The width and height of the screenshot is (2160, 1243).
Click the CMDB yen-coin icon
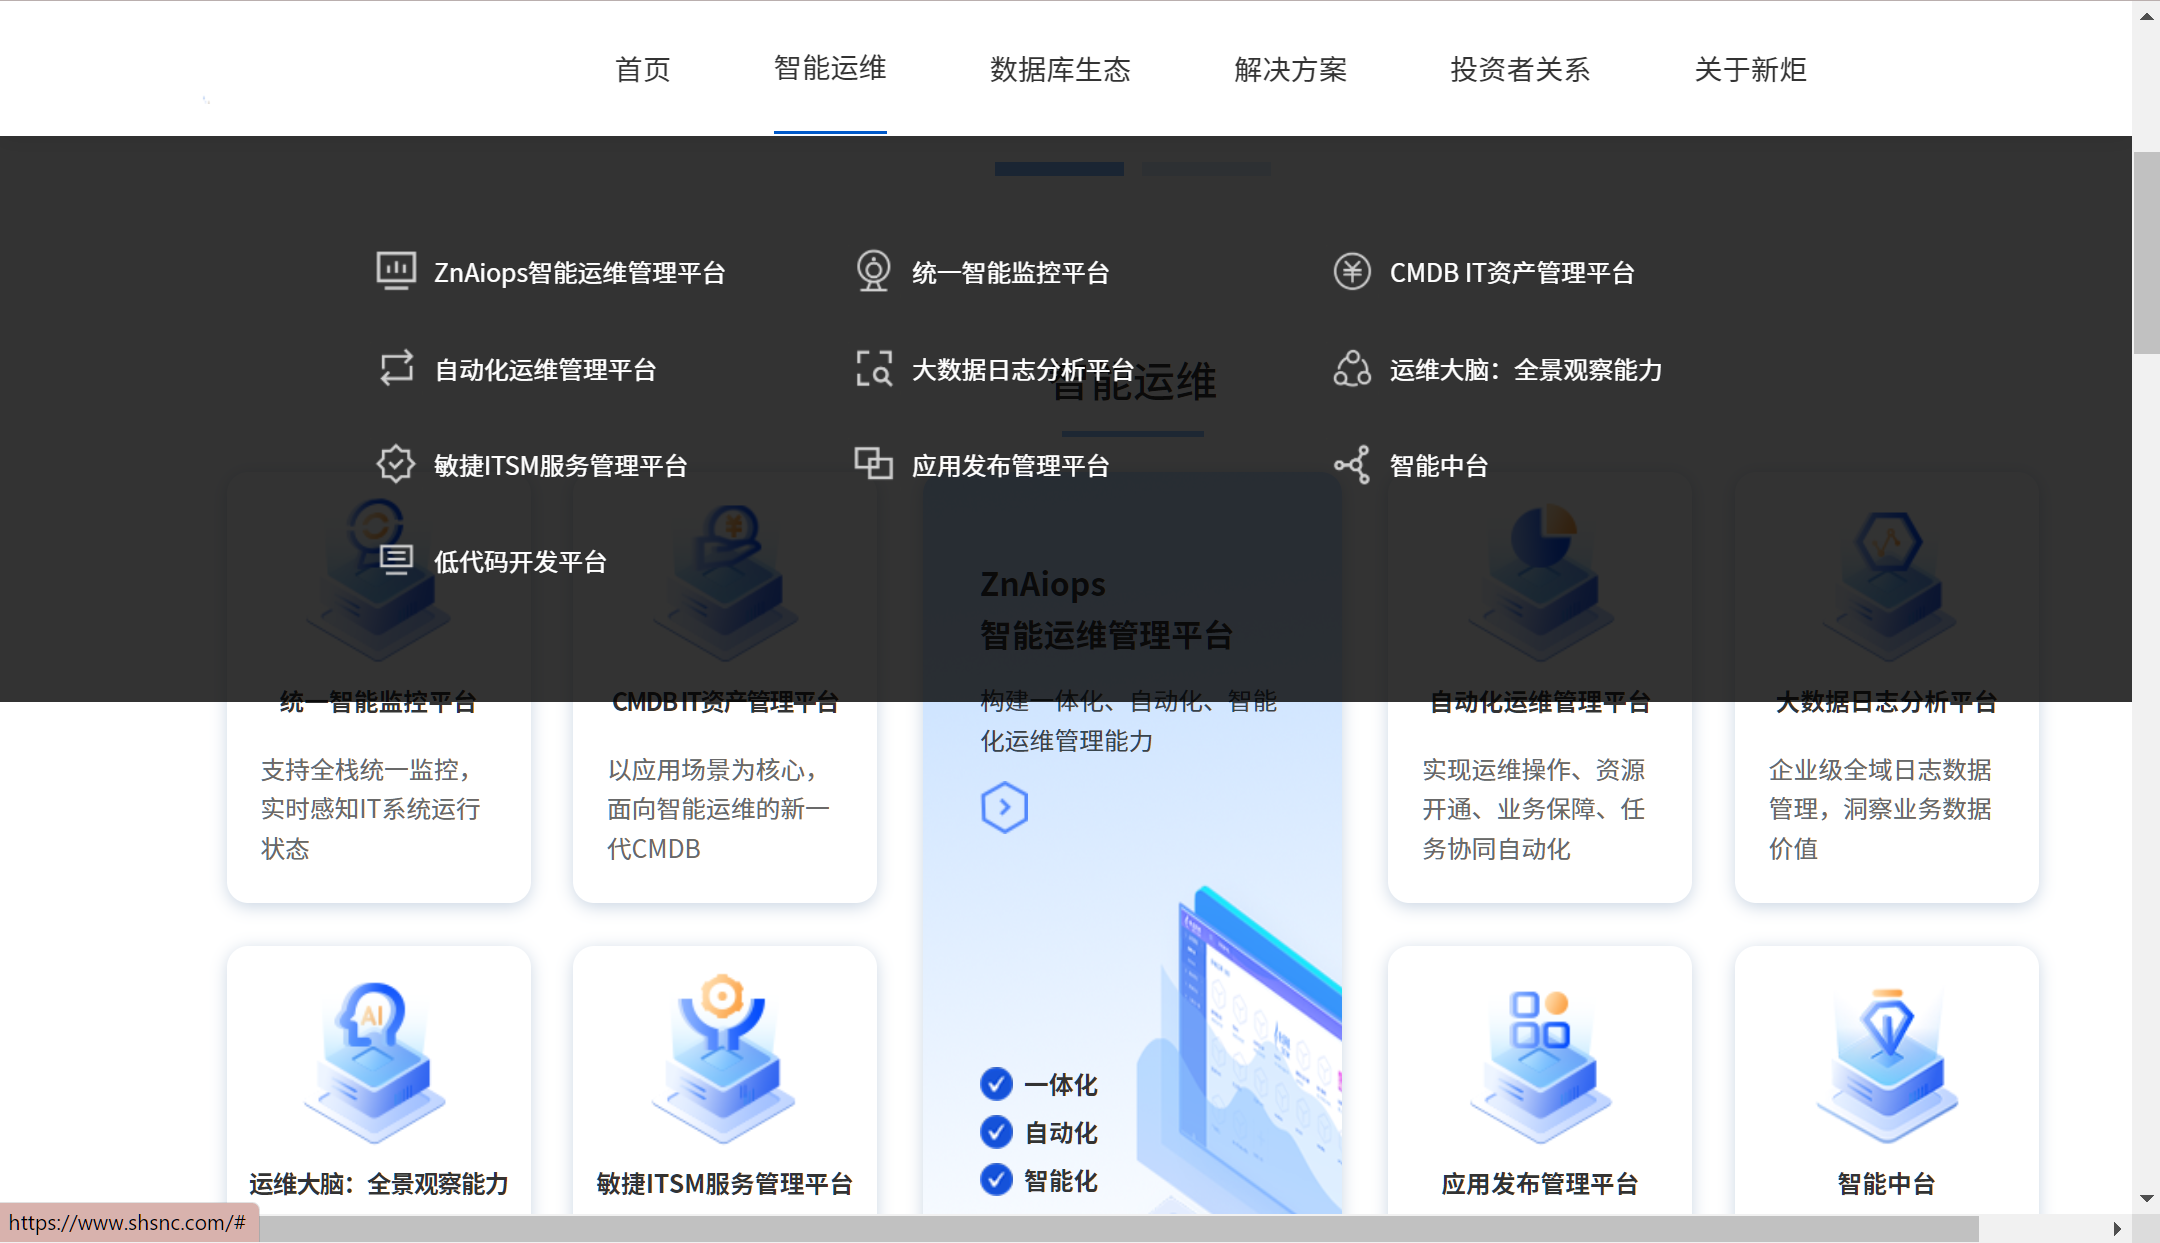click(x=1352, y=271)
